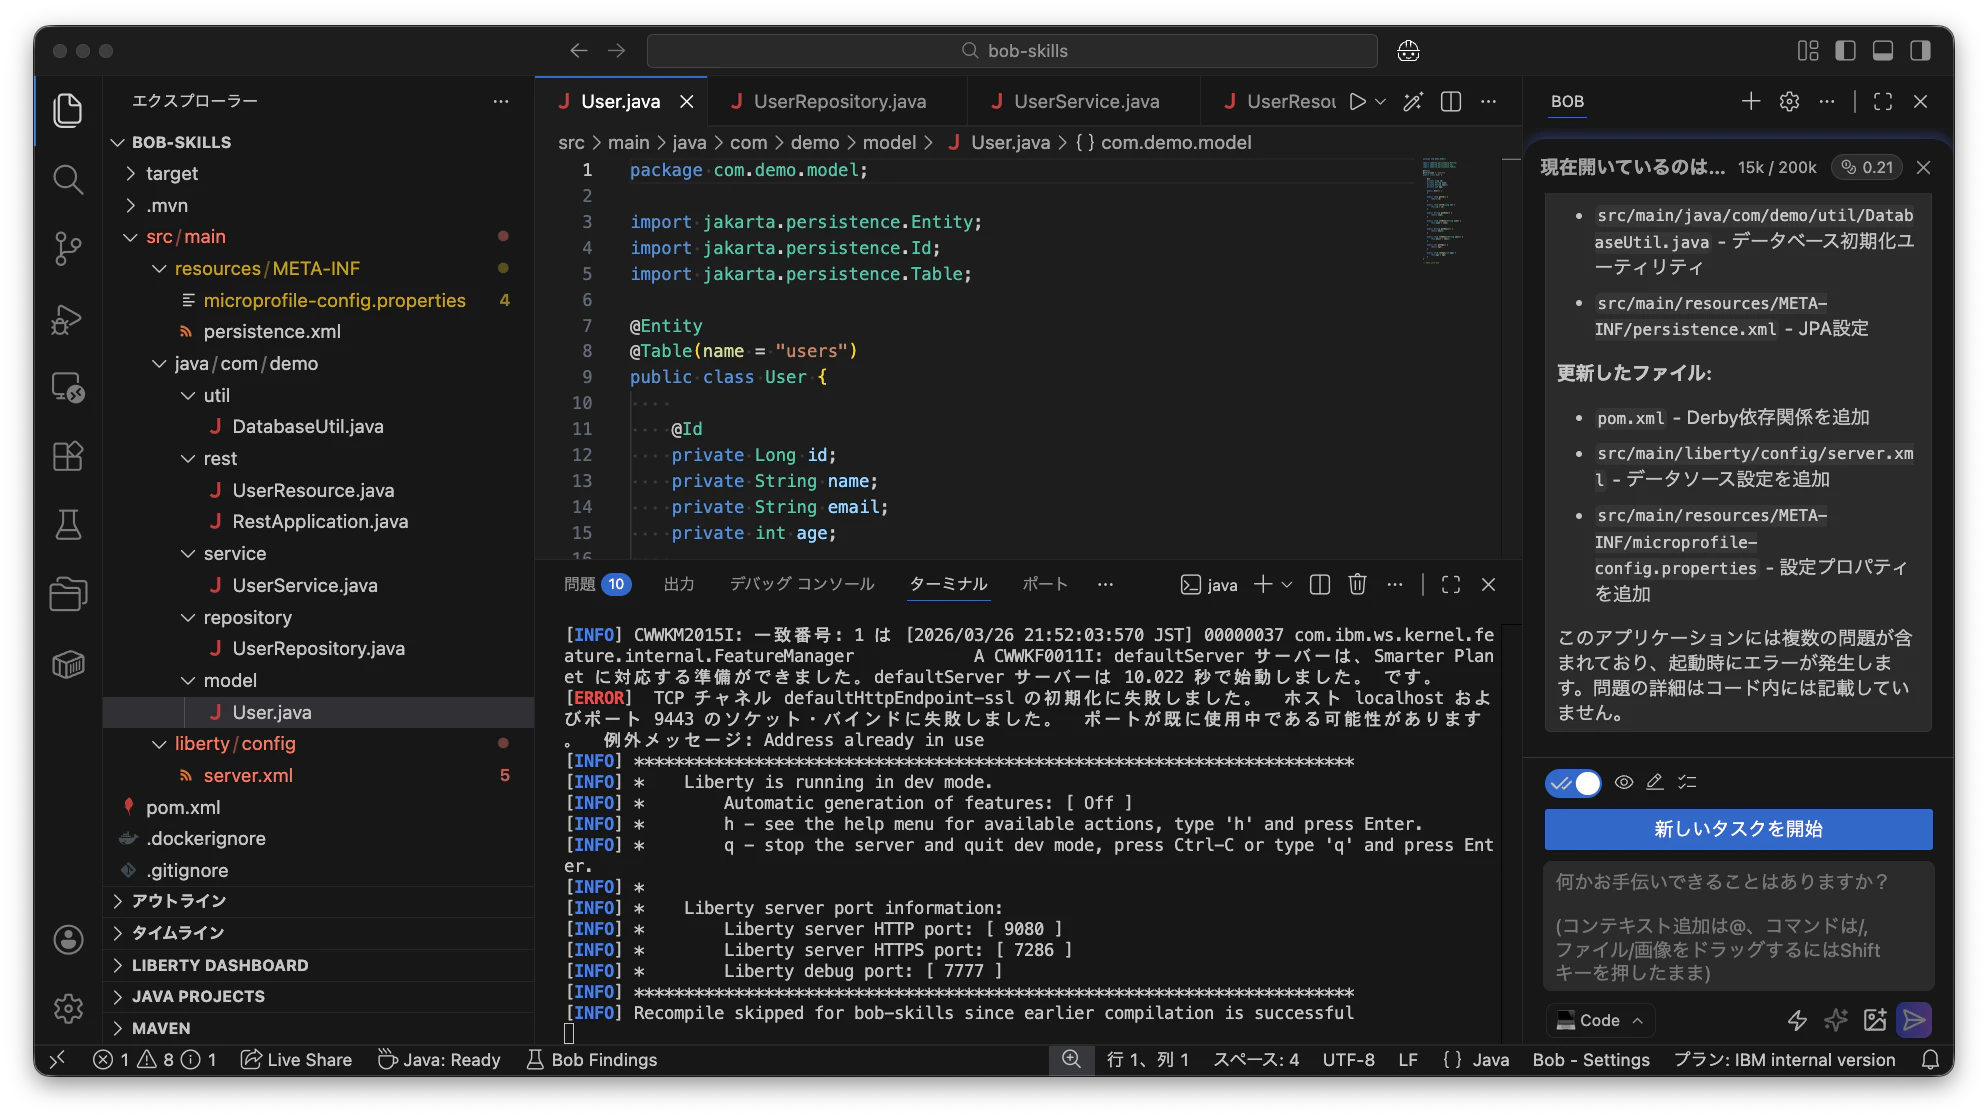Click the 新しいタスクを開始 button

pos(1737,829)
